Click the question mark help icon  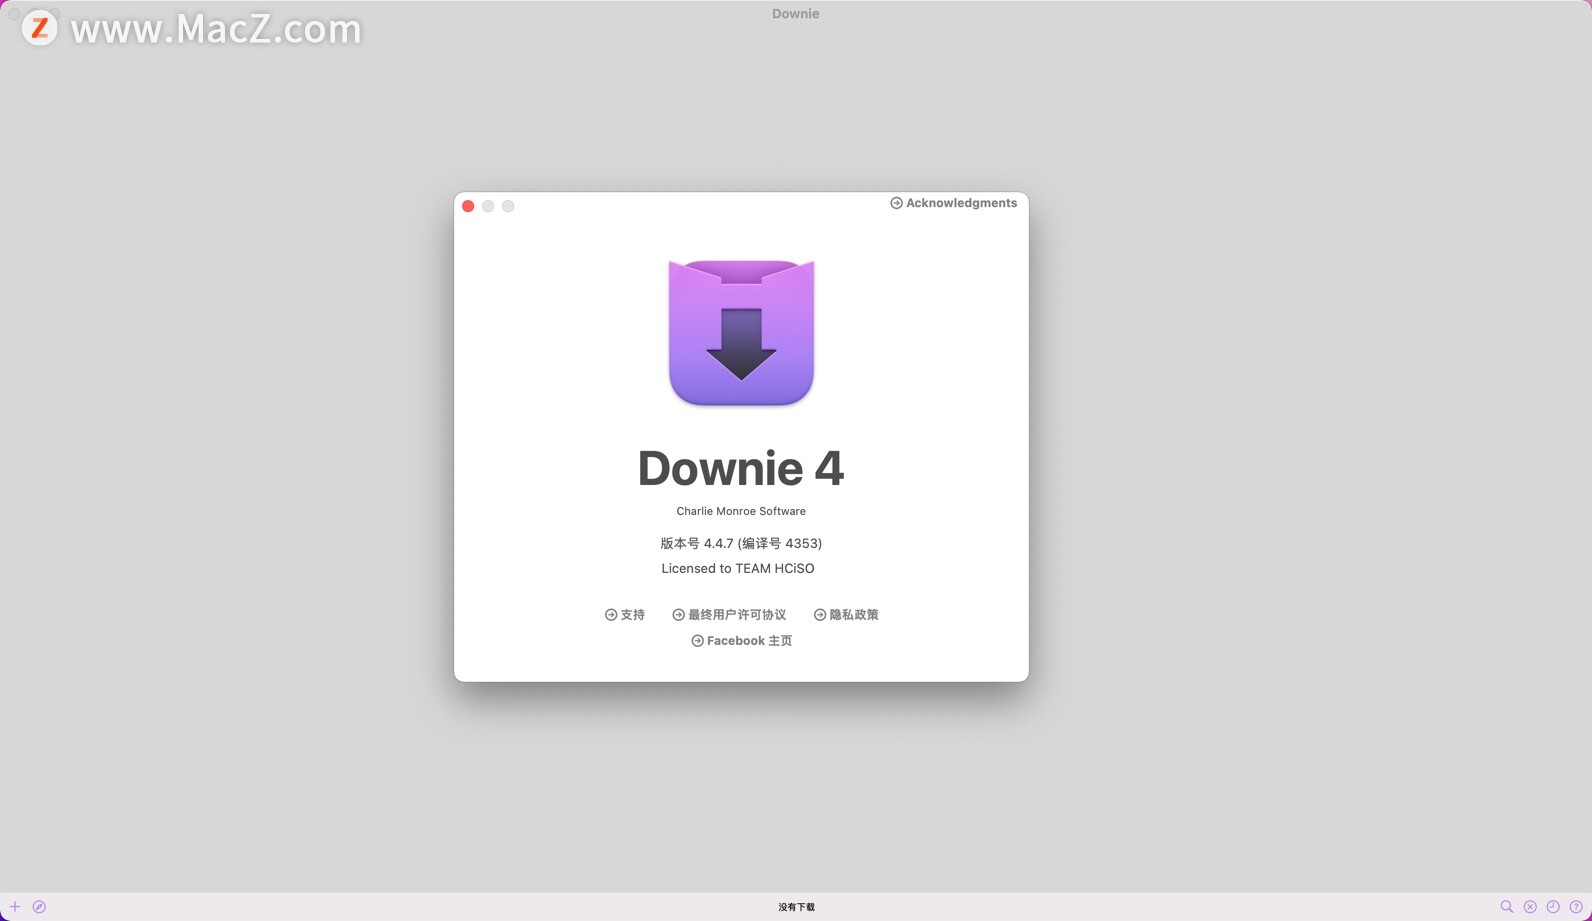pyautogui.click(x=1576, y=907)
